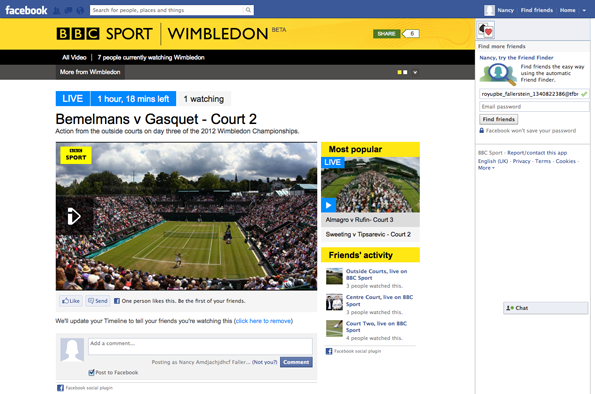Image resolution: width=595 pixels, height=394 pixels.
Task: Click the 1 hour, 18 mins left label
Action: coord(133,99)
